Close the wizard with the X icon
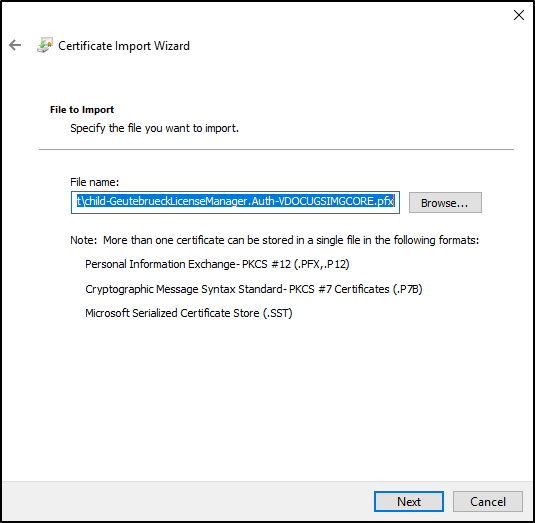 click(519, 15)
